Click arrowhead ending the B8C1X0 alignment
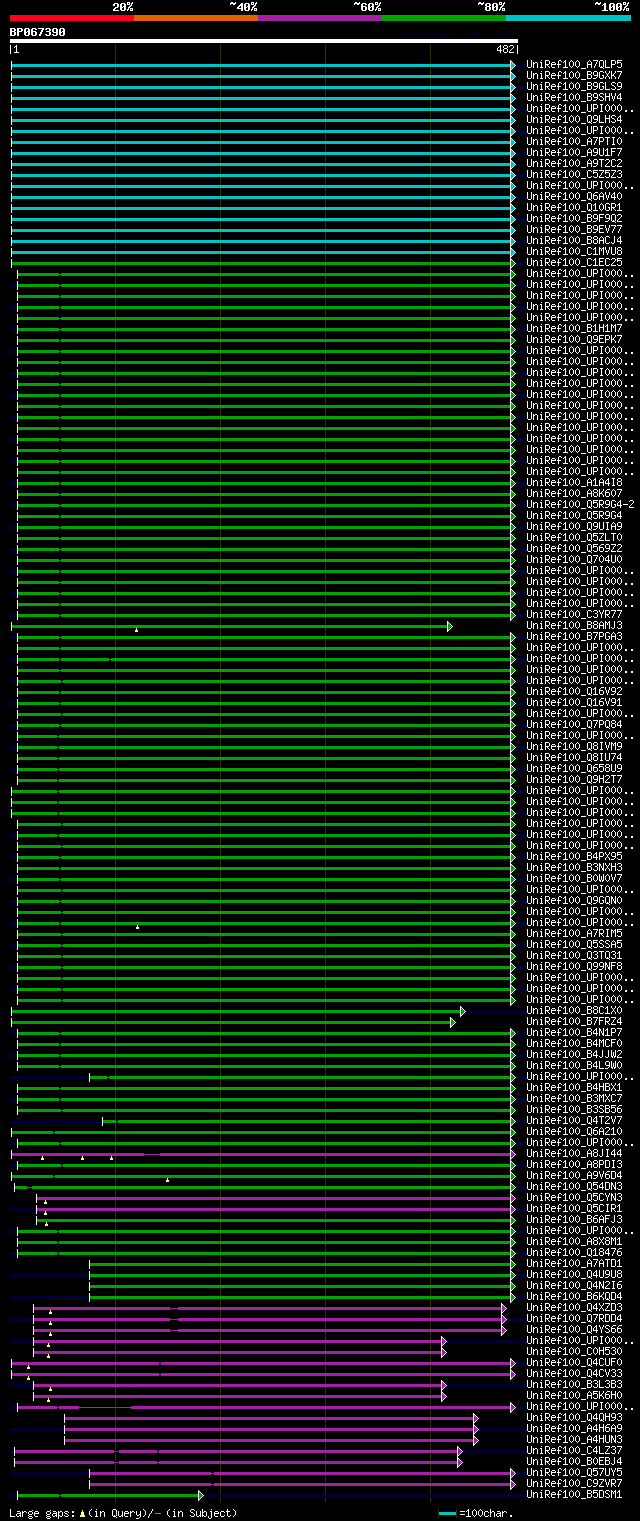Image resolution: width=640 pixels, height=1521 pixels. click(x=462, y=1011)
